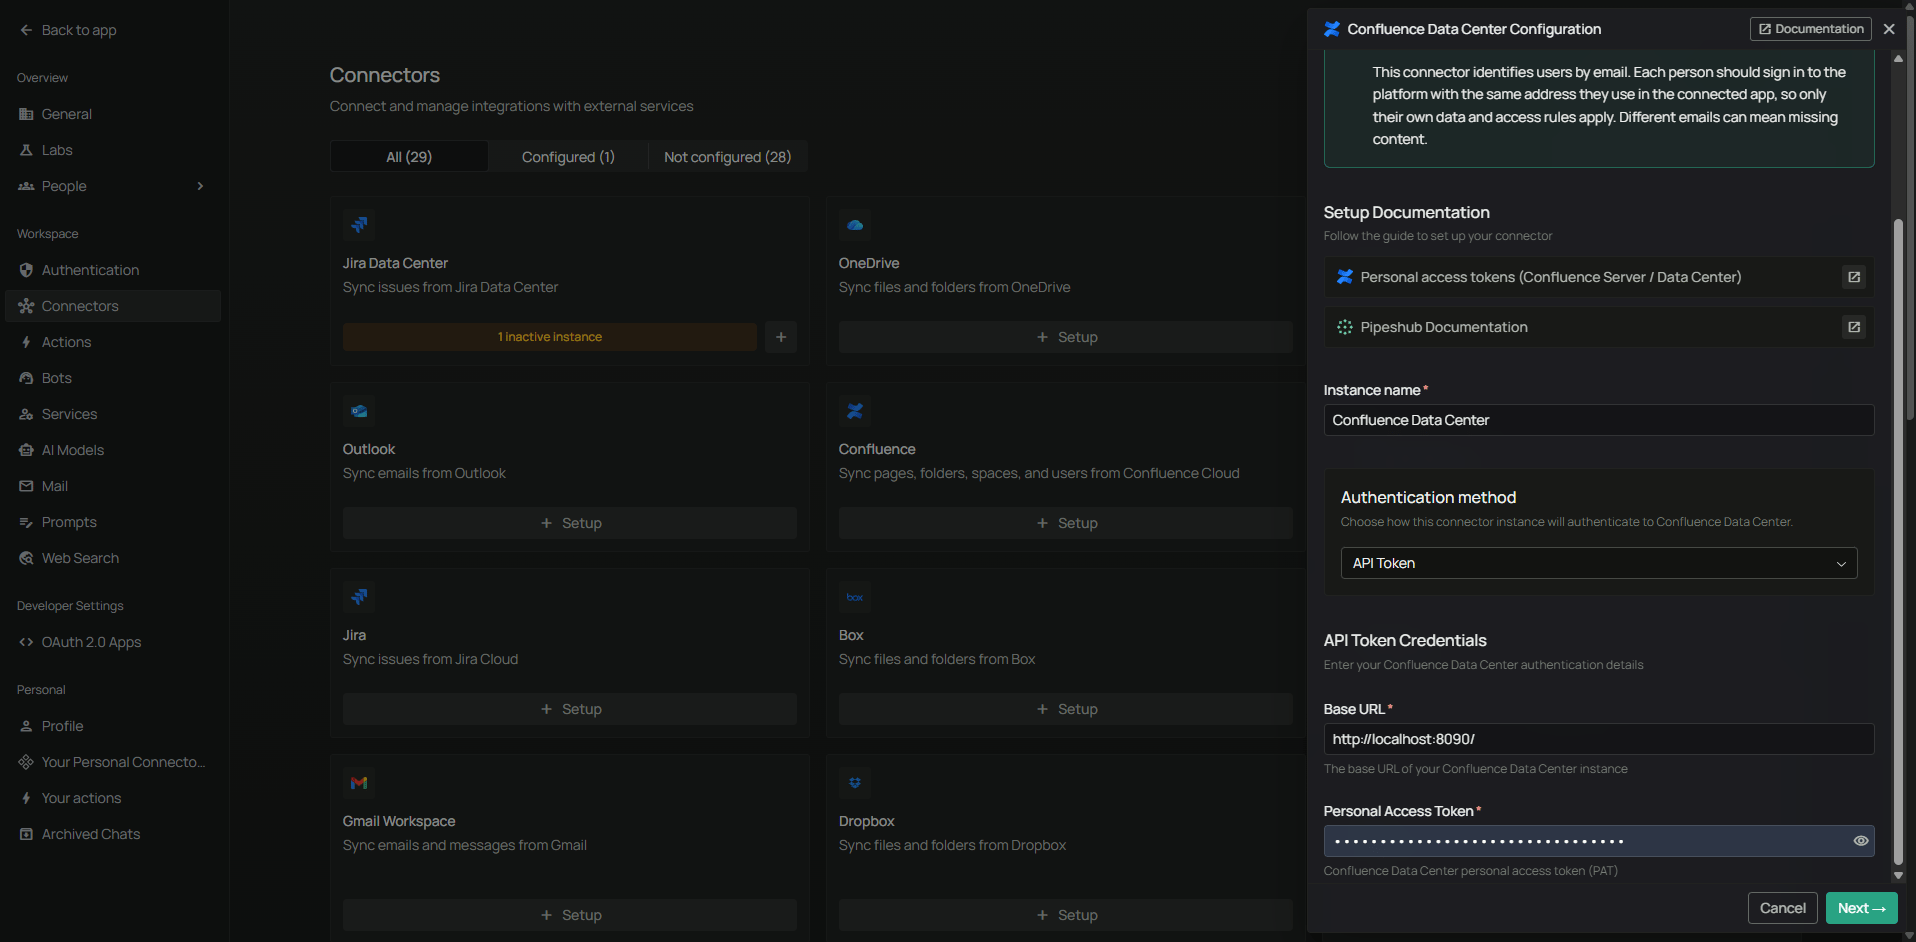Open Authentication page label in the sidebar
This screenshot has height=942, width=1916.
pyautogui.click(x=90, y=270)
